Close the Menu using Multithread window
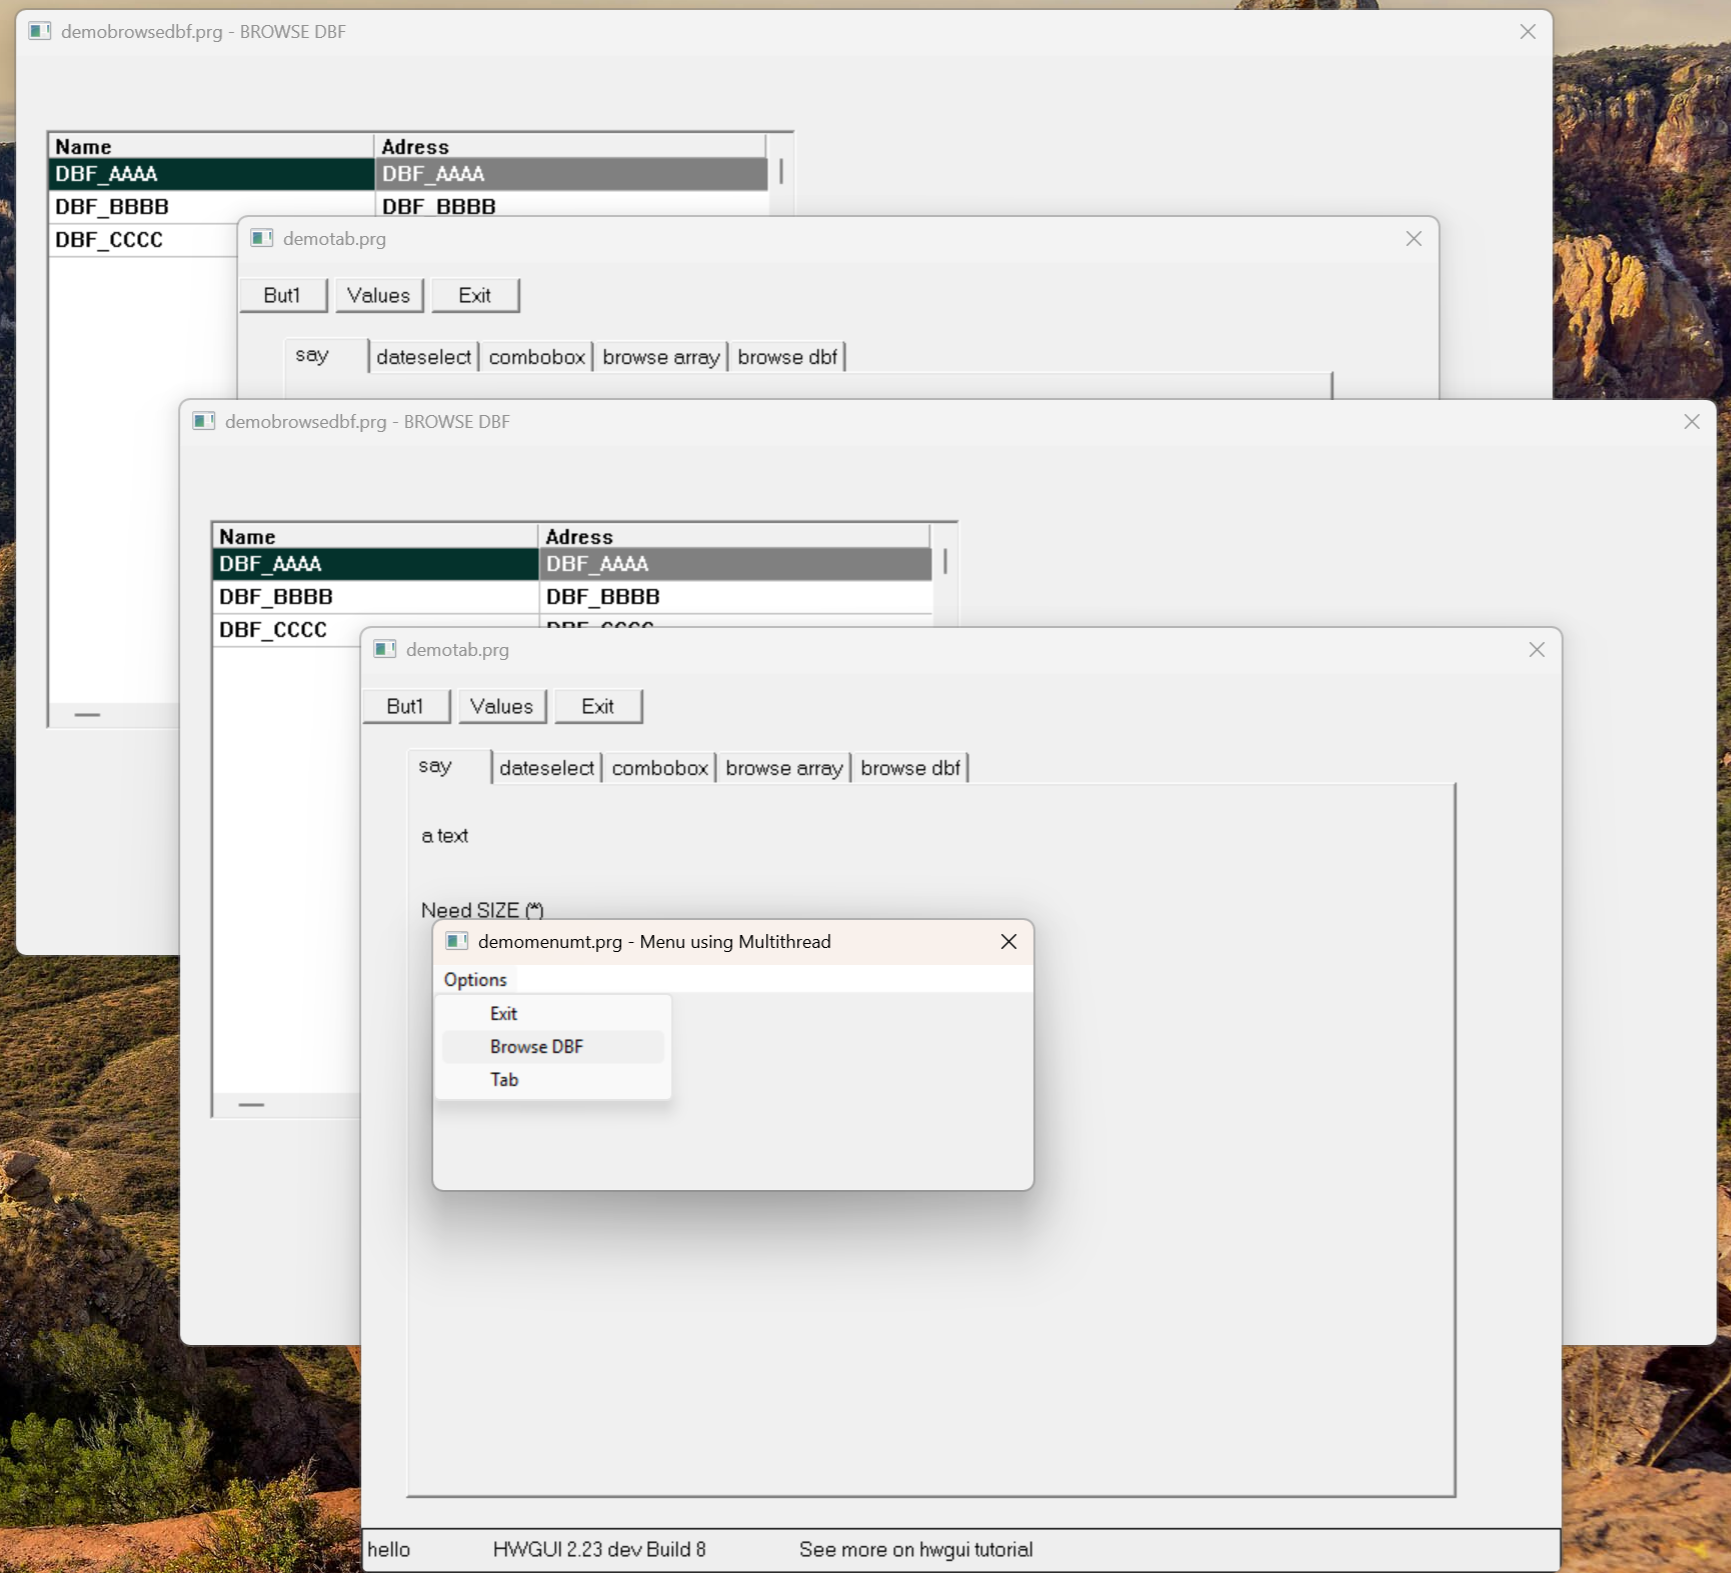The image size is (1731, 1573). [1008, 941]
